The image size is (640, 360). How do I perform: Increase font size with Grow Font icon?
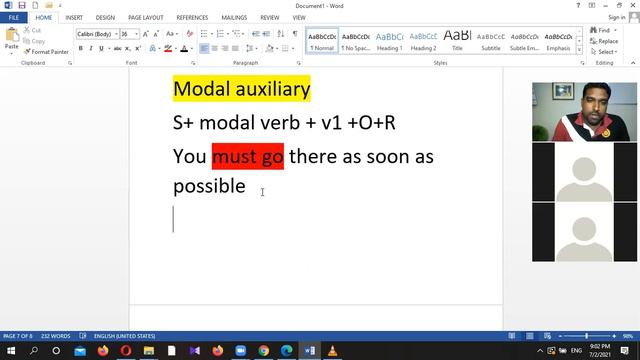pos(146,34)
